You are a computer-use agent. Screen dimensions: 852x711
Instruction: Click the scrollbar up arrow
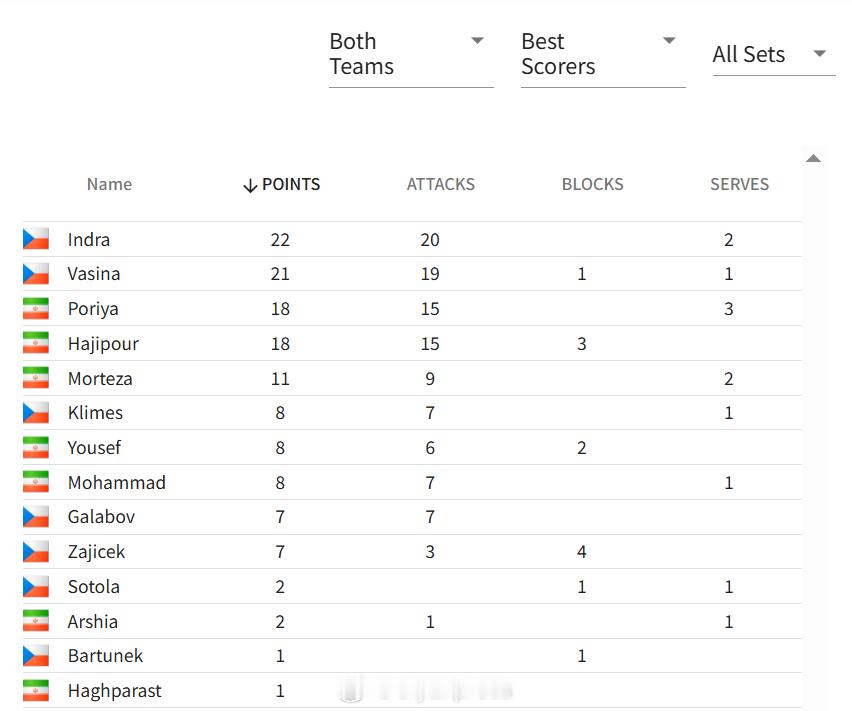click(813, 159)
